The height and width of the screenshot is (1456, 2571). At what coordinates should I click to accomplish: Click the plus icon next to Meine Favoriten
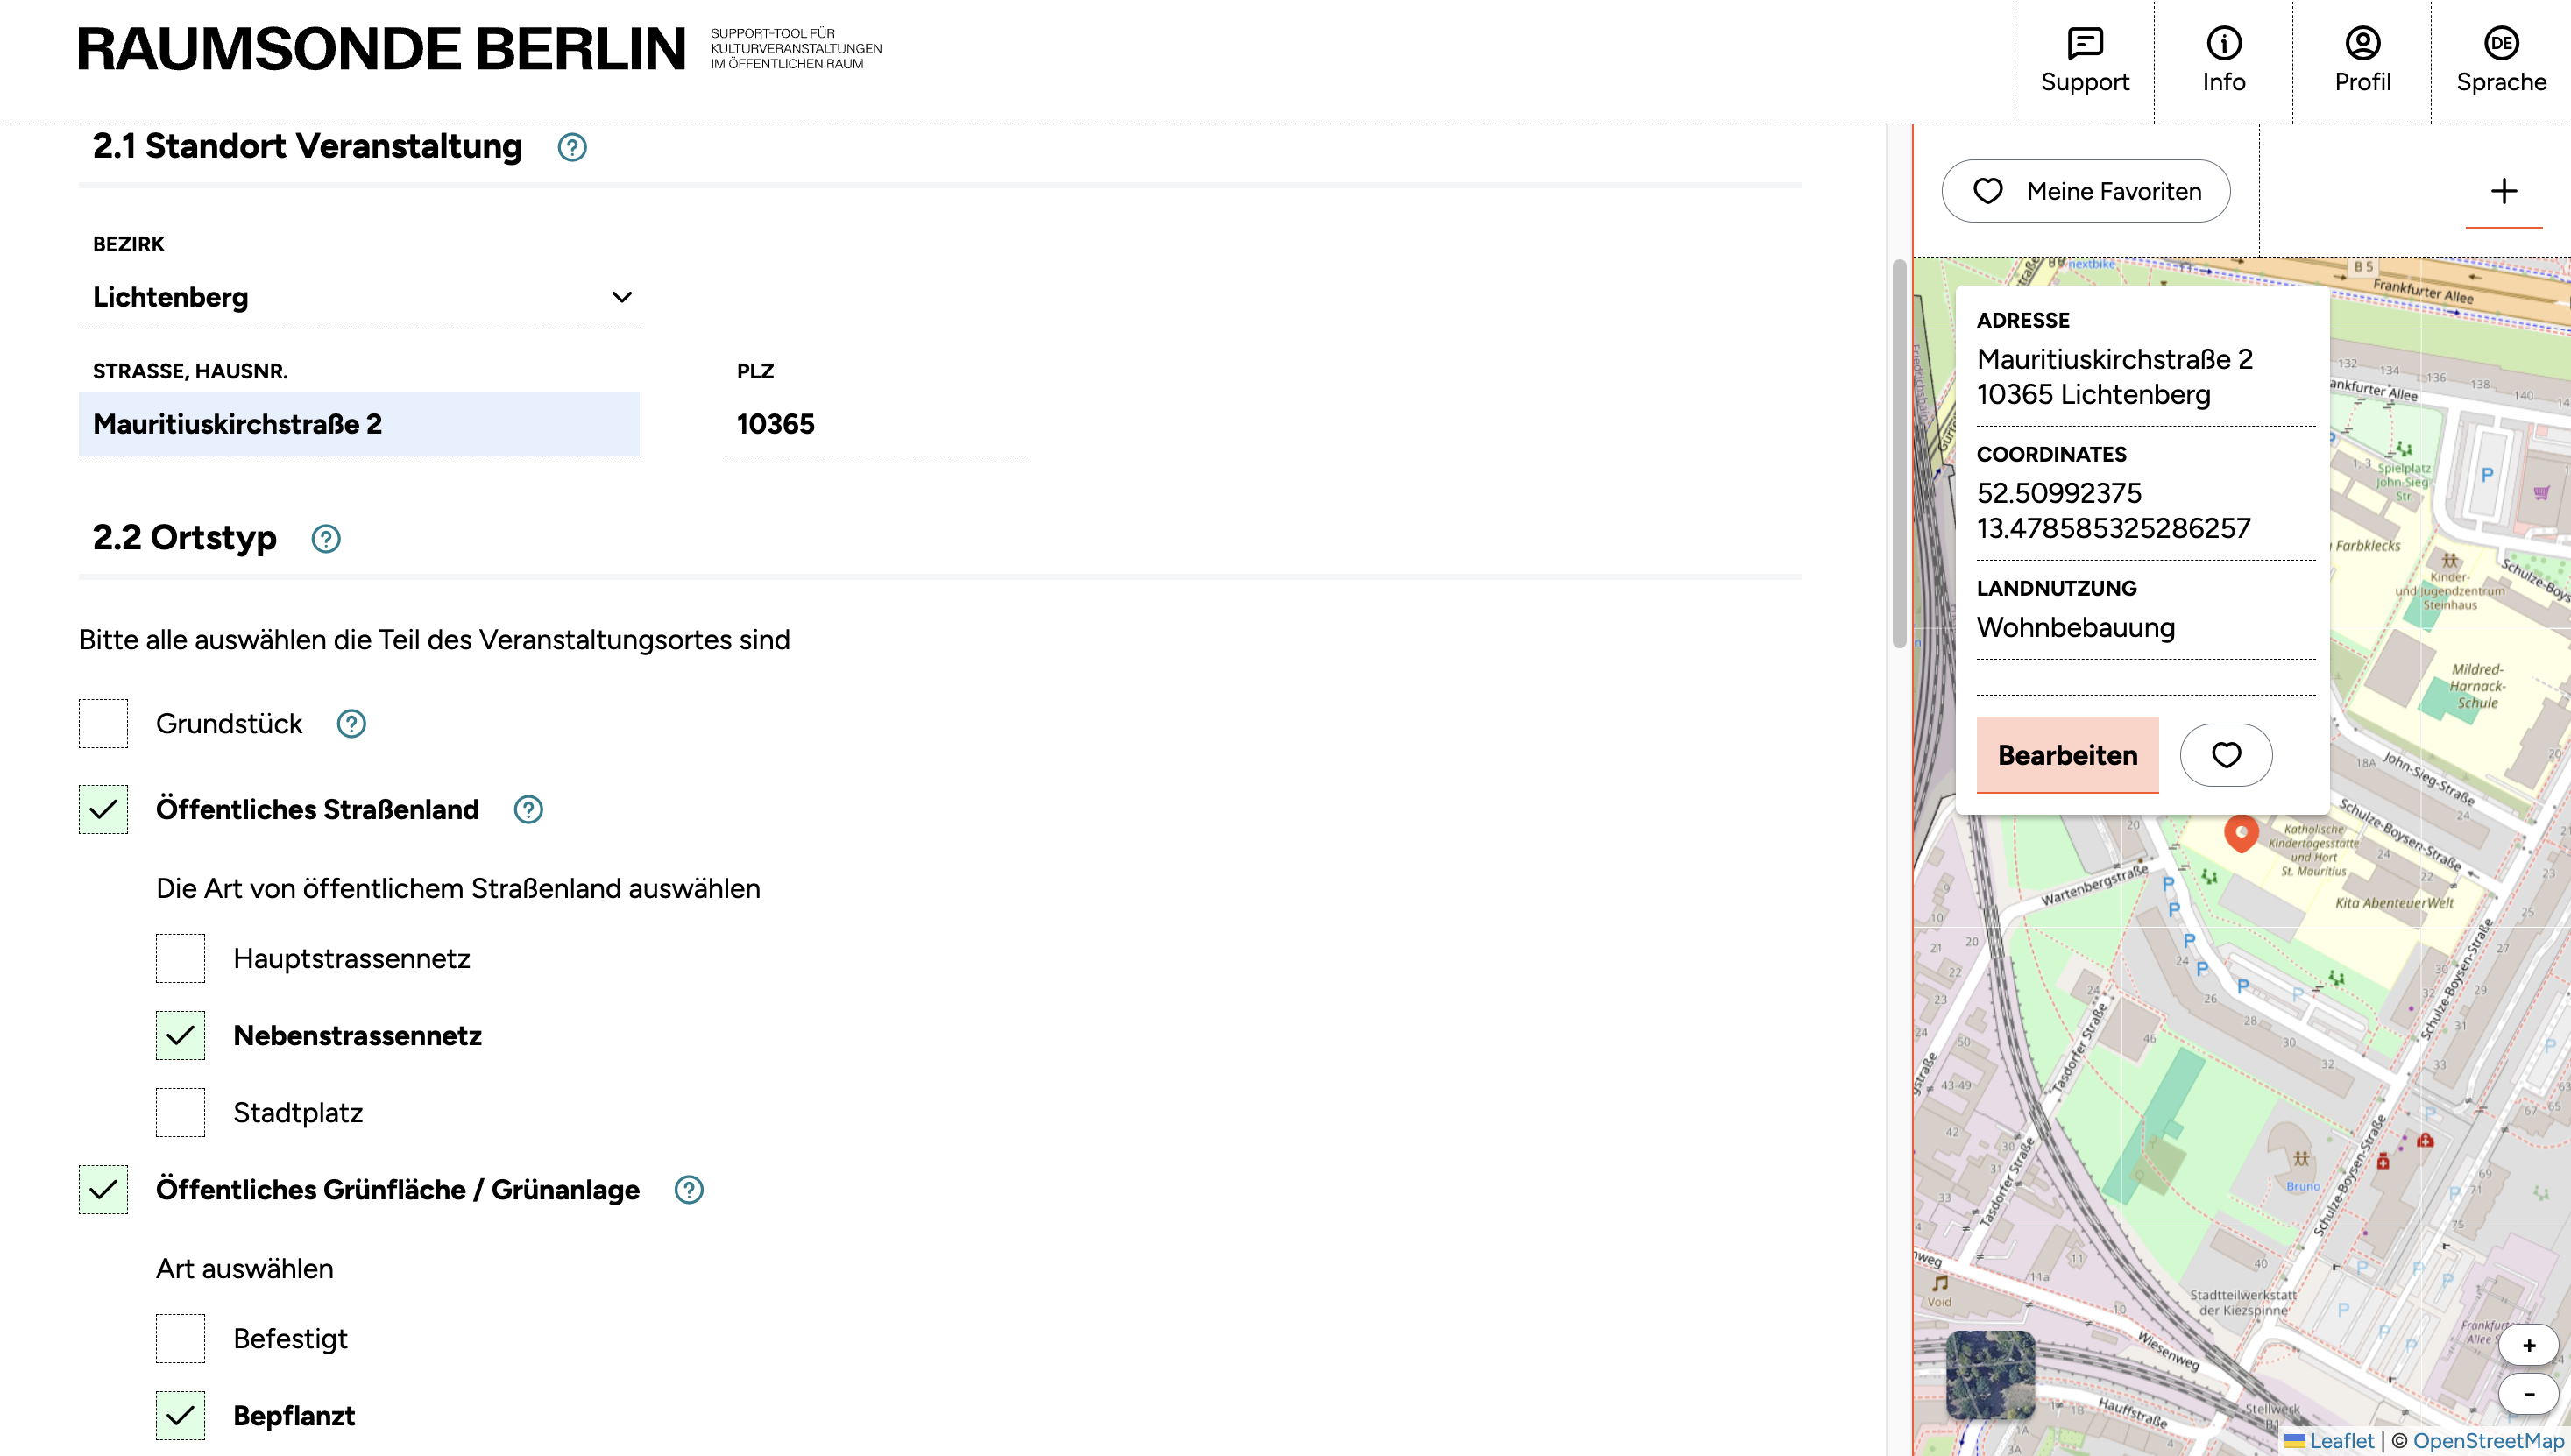click(2503, 191)
